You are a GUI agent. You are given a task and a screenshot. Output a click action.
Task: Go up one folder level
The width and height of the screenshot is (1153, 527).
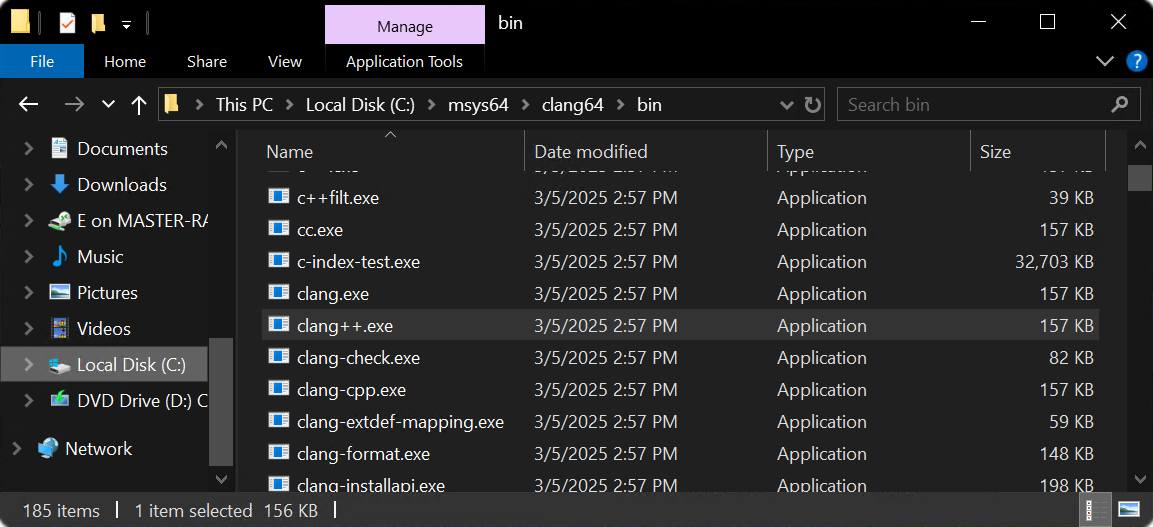[138, 105]
